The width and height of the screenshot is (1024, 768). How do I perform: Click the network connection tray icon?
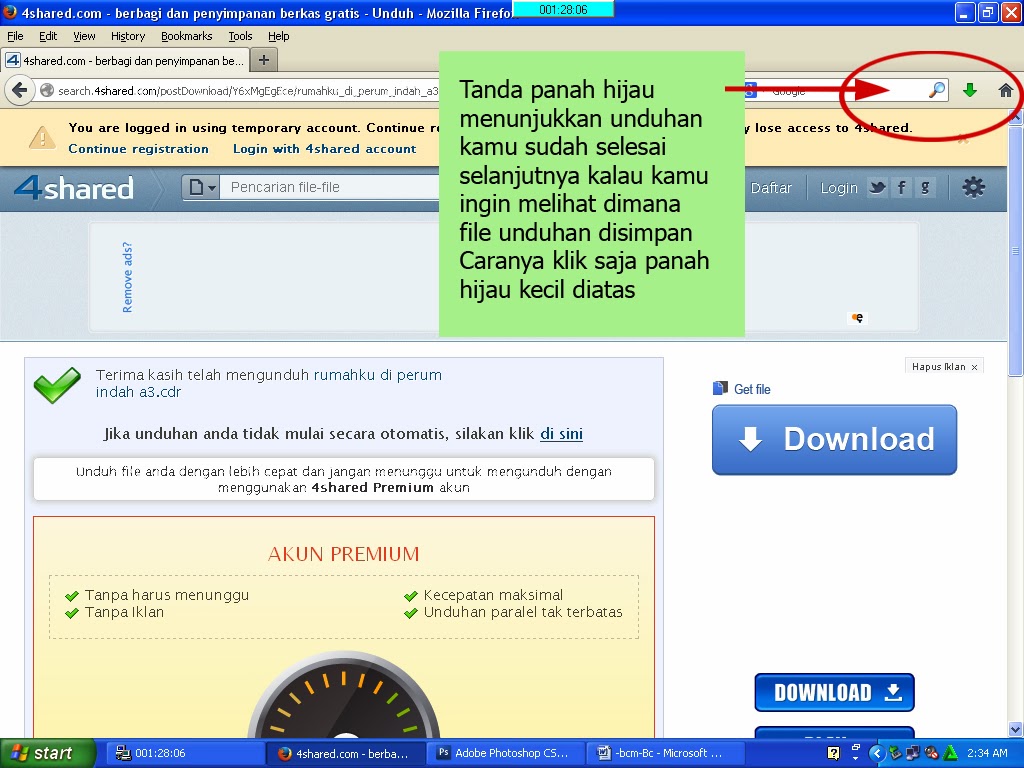(914, 753)
